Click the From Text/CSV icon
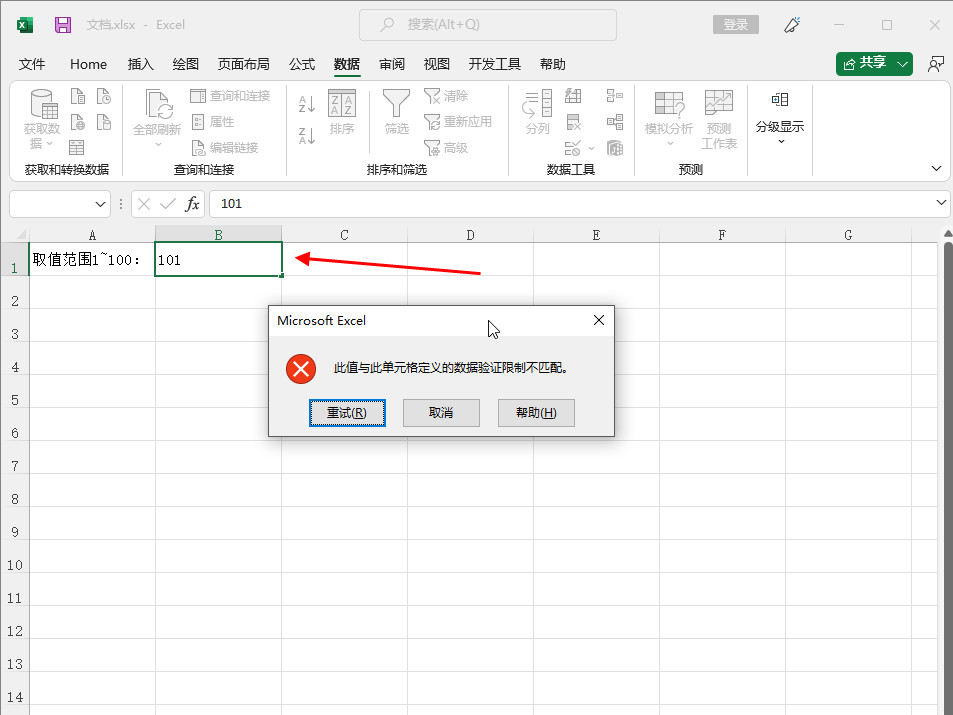The image size is (953, 715). point(78,96)
